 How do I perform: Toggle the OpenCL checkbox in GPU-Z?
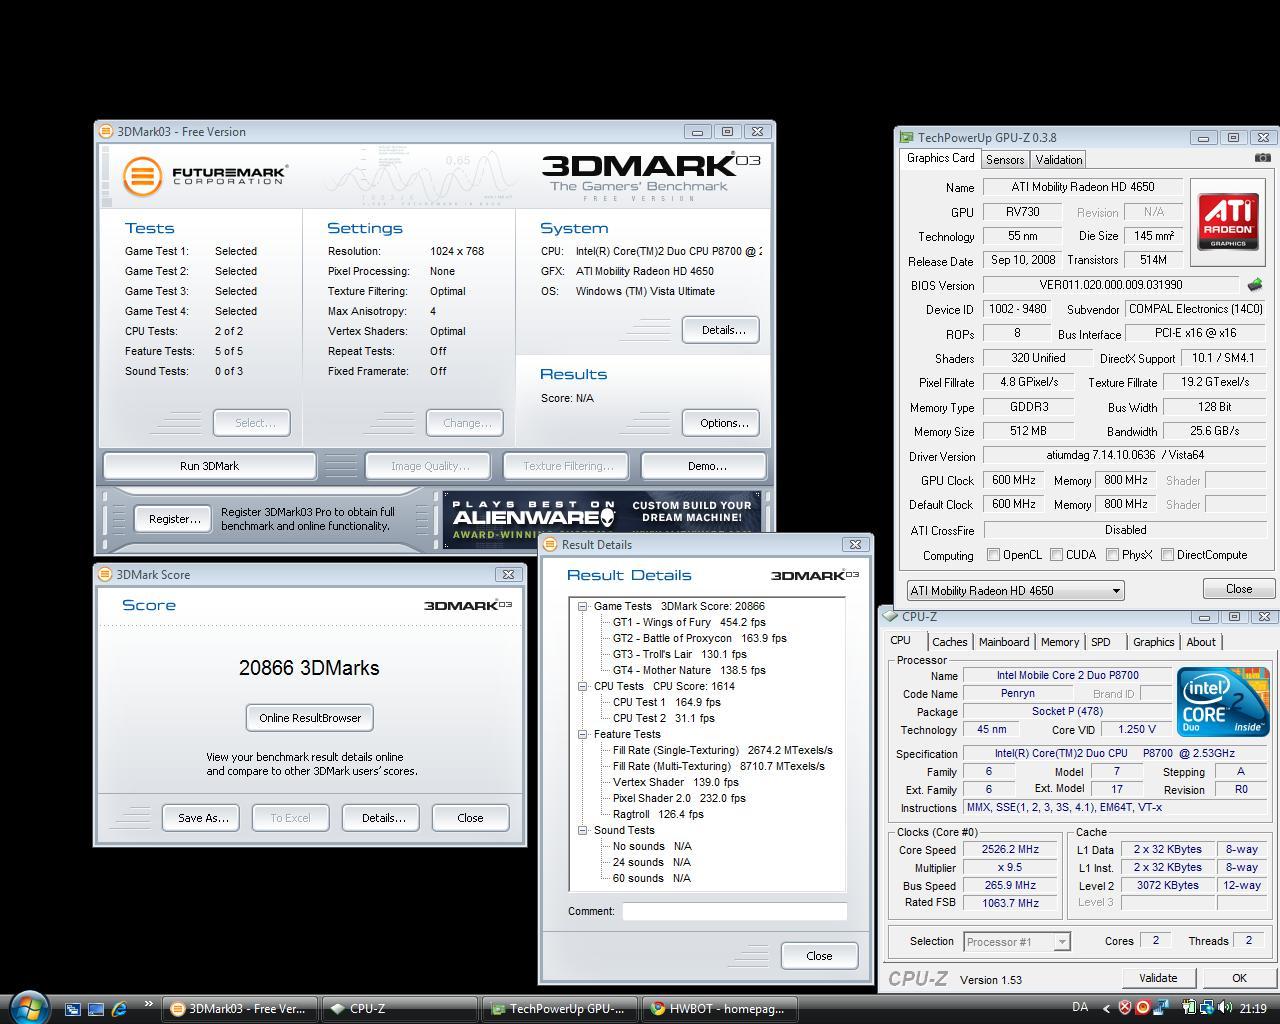pyautogui.click(x=993, y=554)
